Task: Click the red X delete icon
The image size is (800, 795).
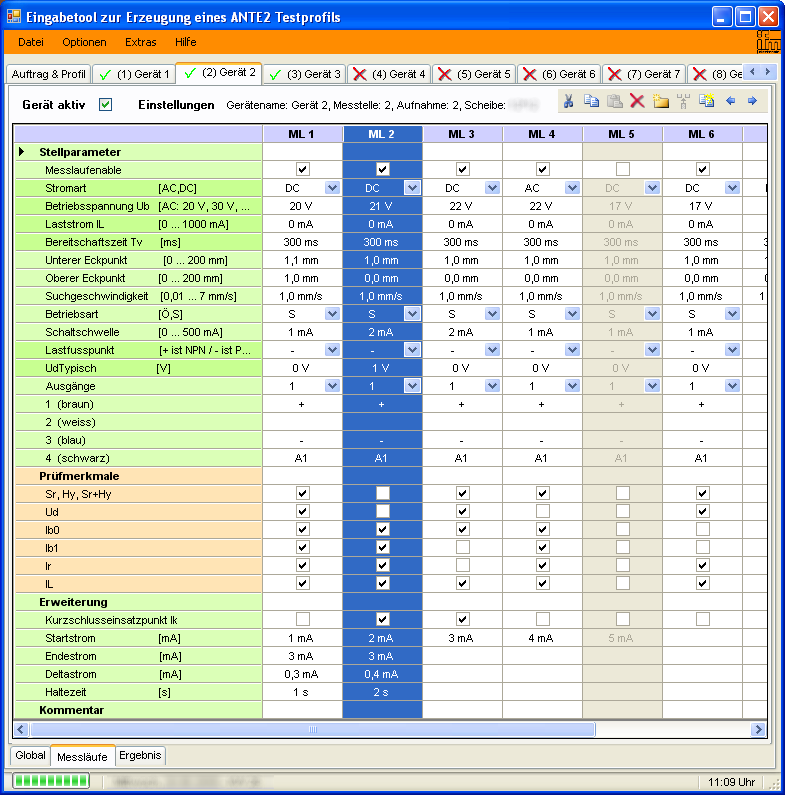Action: (x=637, y=101)
